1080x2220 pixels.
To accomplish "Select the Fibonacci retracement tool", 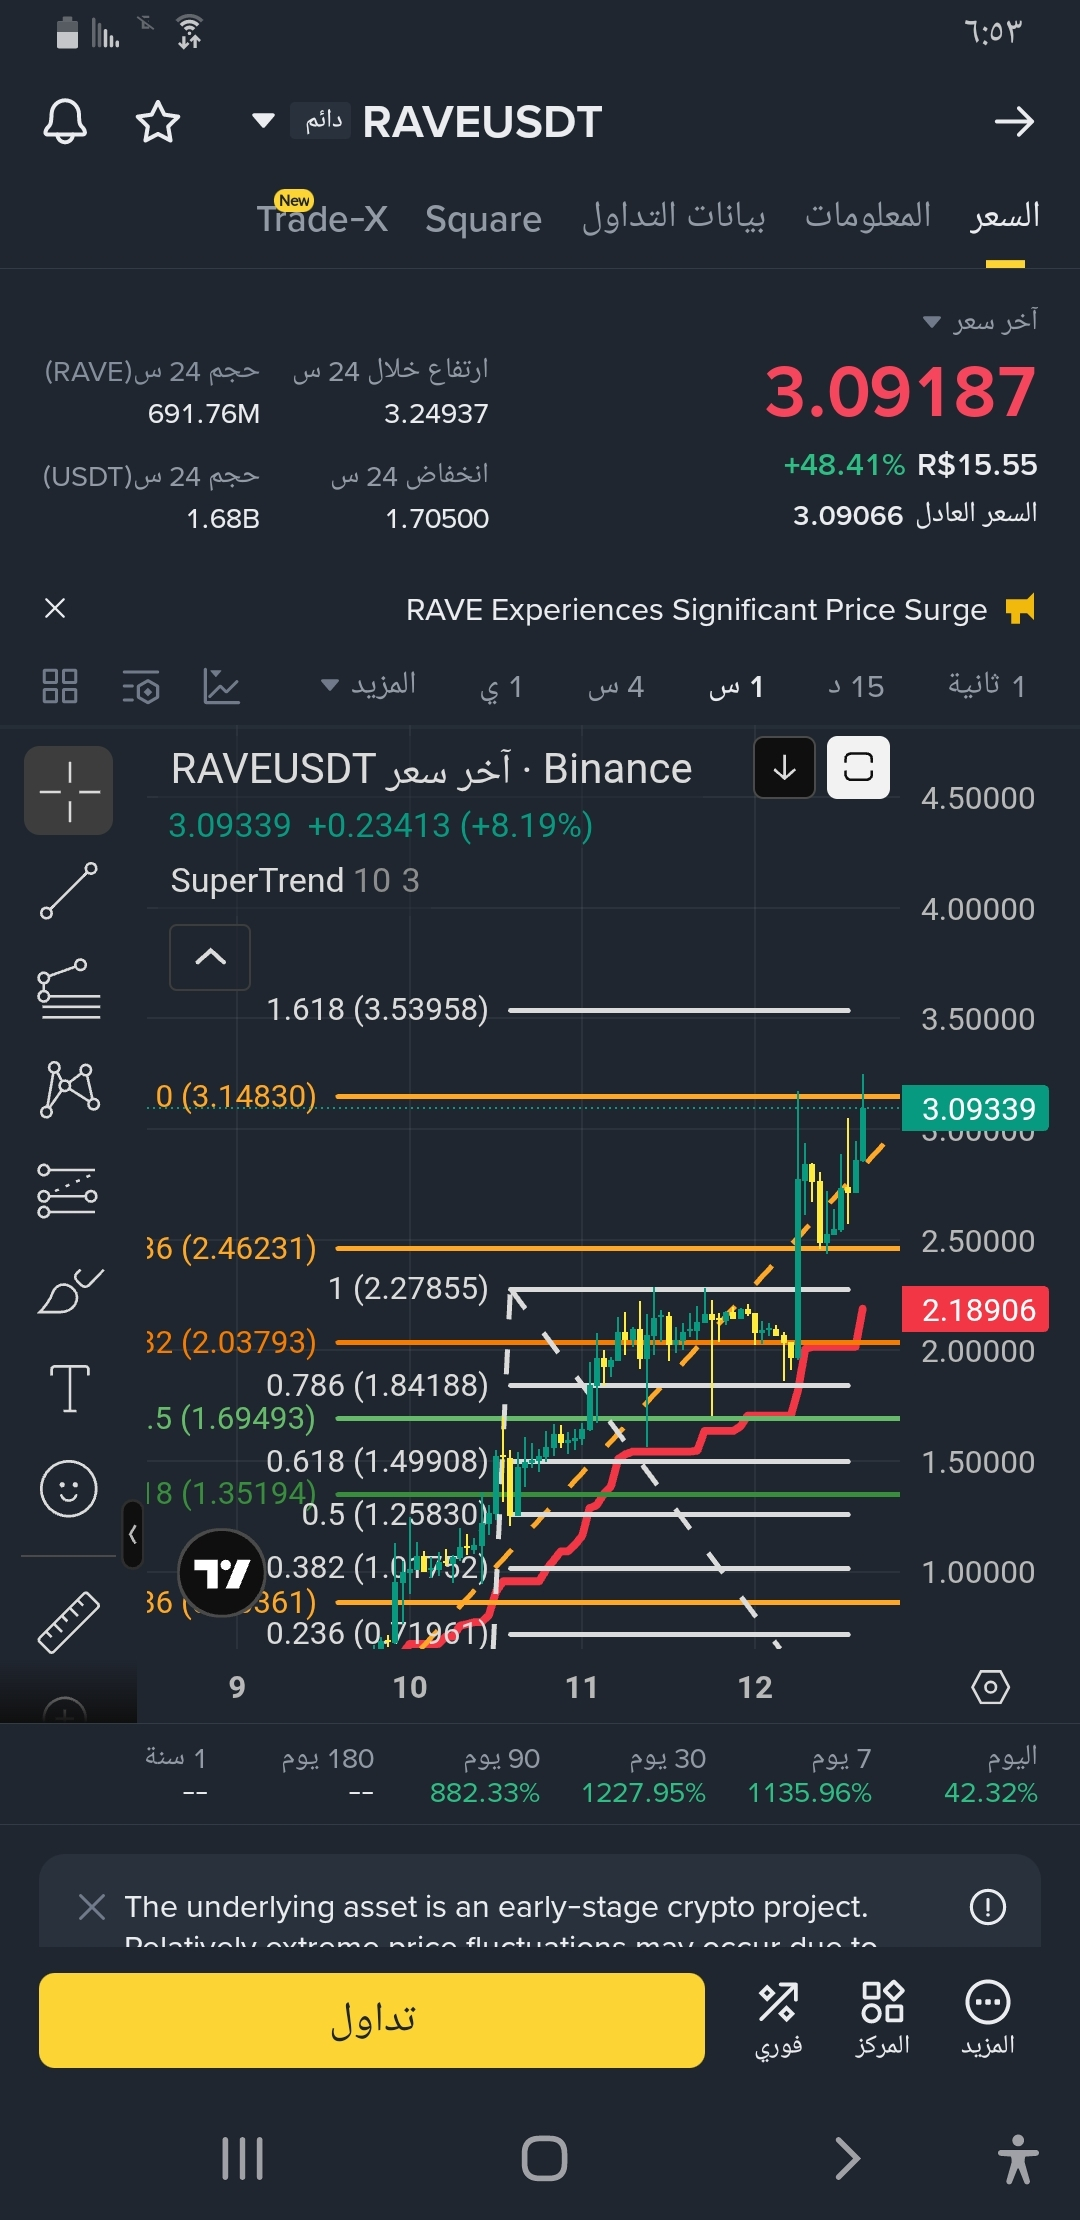I will [69, 989].
